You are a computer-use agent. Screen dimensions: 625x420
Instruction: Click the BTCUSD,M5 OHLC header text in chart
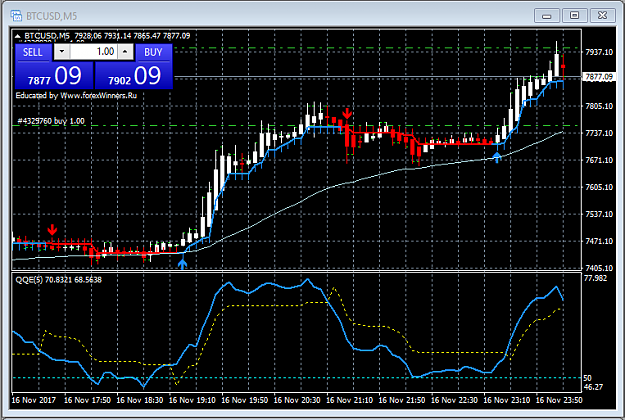pos(107,36)
